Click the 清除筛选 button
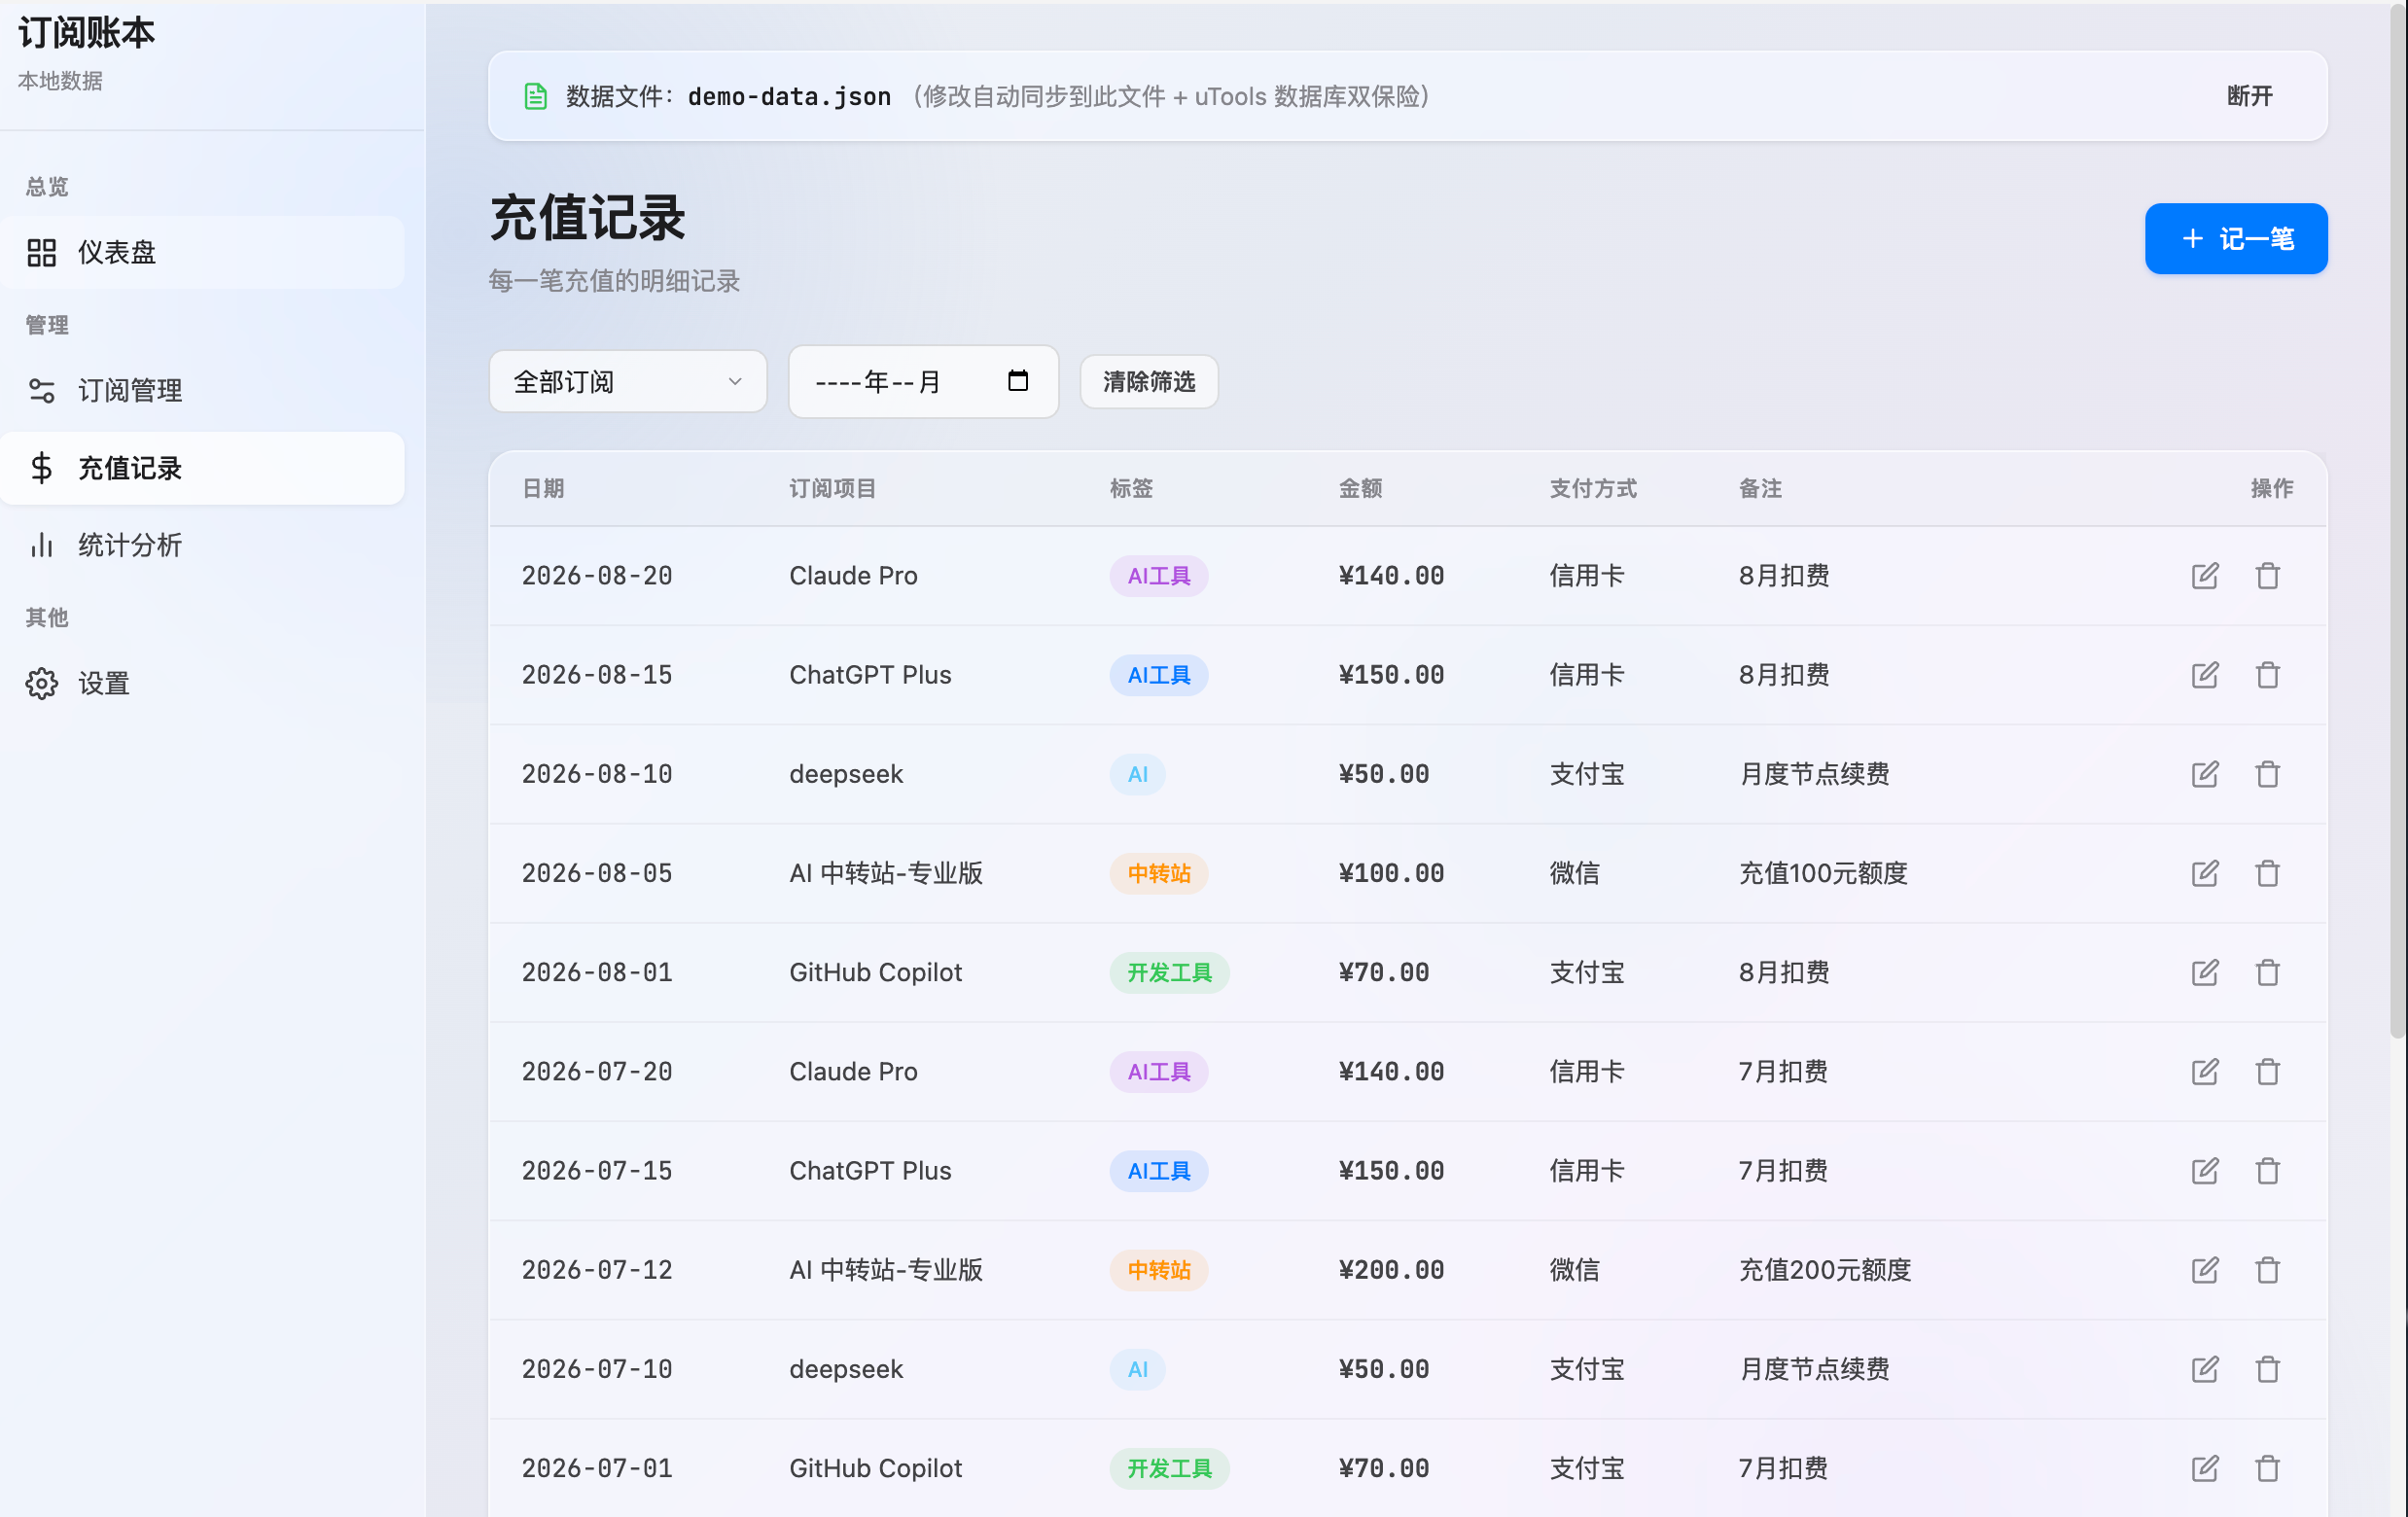2408x1517 pixels. tap(1149, 381)
